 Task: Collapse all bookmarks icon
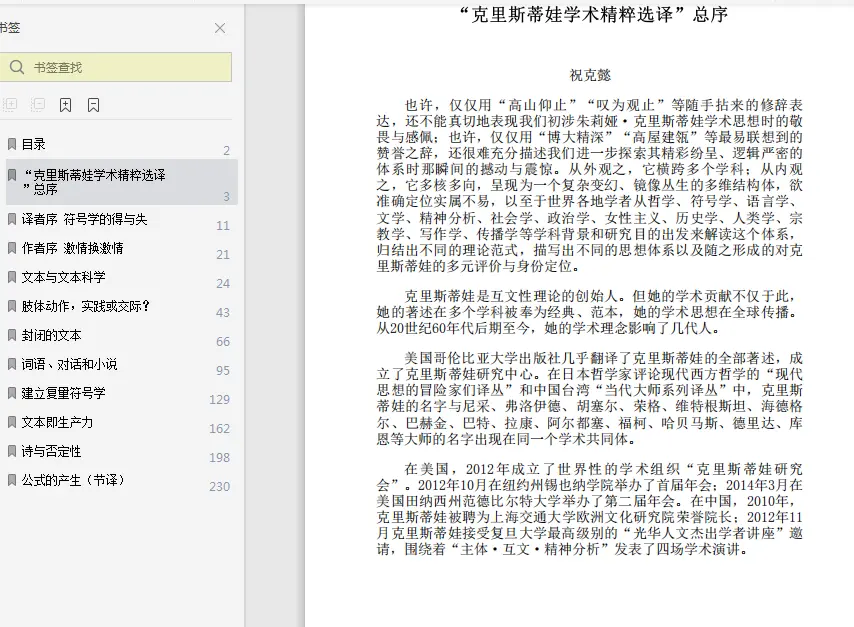point(38,104)
